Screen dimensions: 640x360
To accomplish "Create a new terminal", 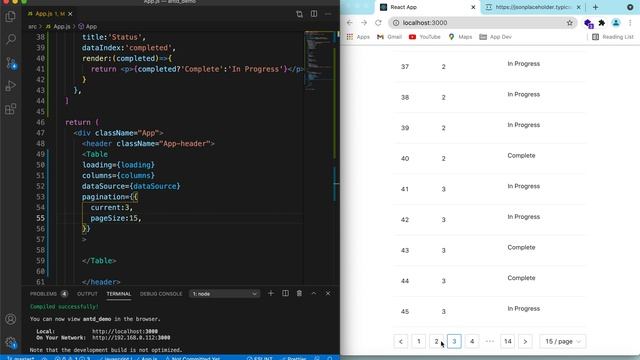I will [271, 293].
